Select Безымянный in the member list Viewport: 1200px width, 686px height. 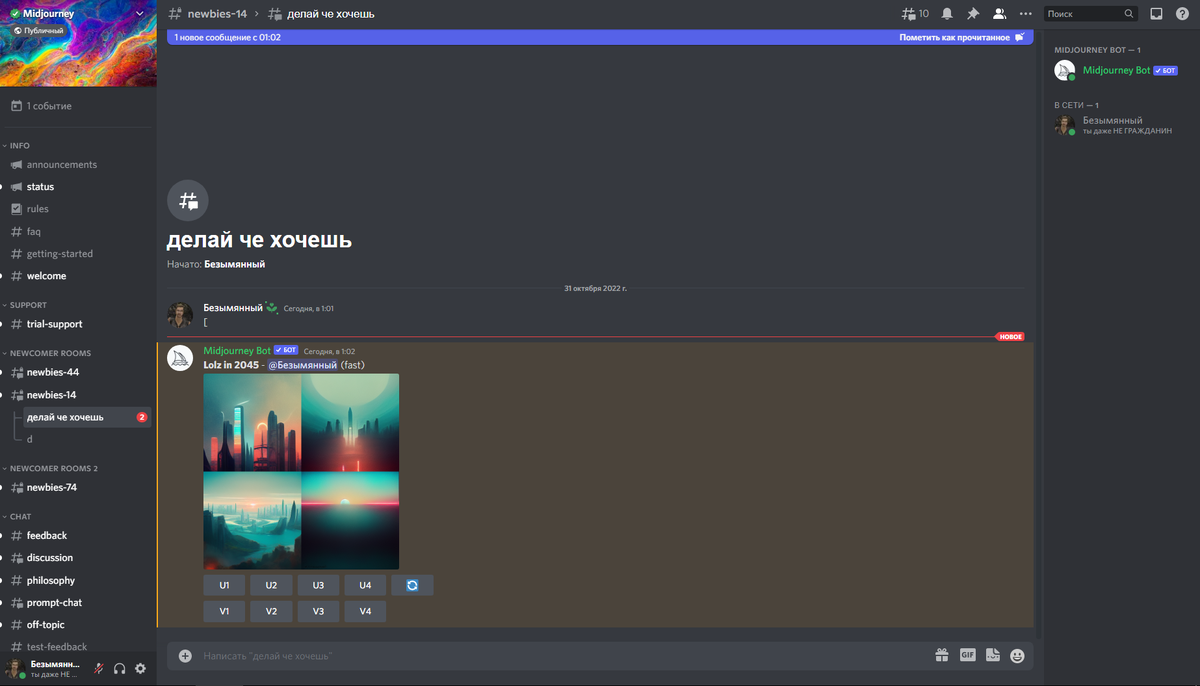(x=1119, y=125)
